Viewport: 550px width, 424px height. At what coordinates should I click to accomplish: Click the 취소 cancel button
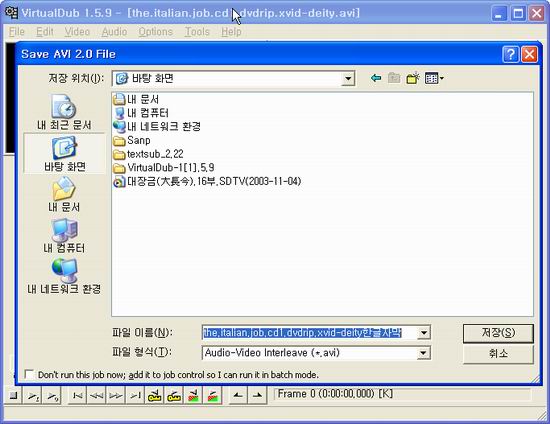point(498,354)
